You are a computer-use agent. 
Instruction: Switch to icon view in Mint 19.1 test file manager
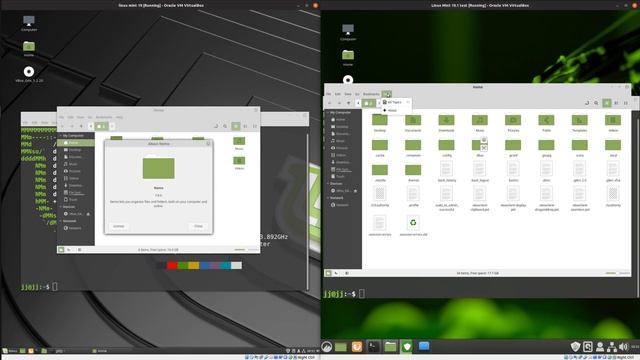pos(607,103)
